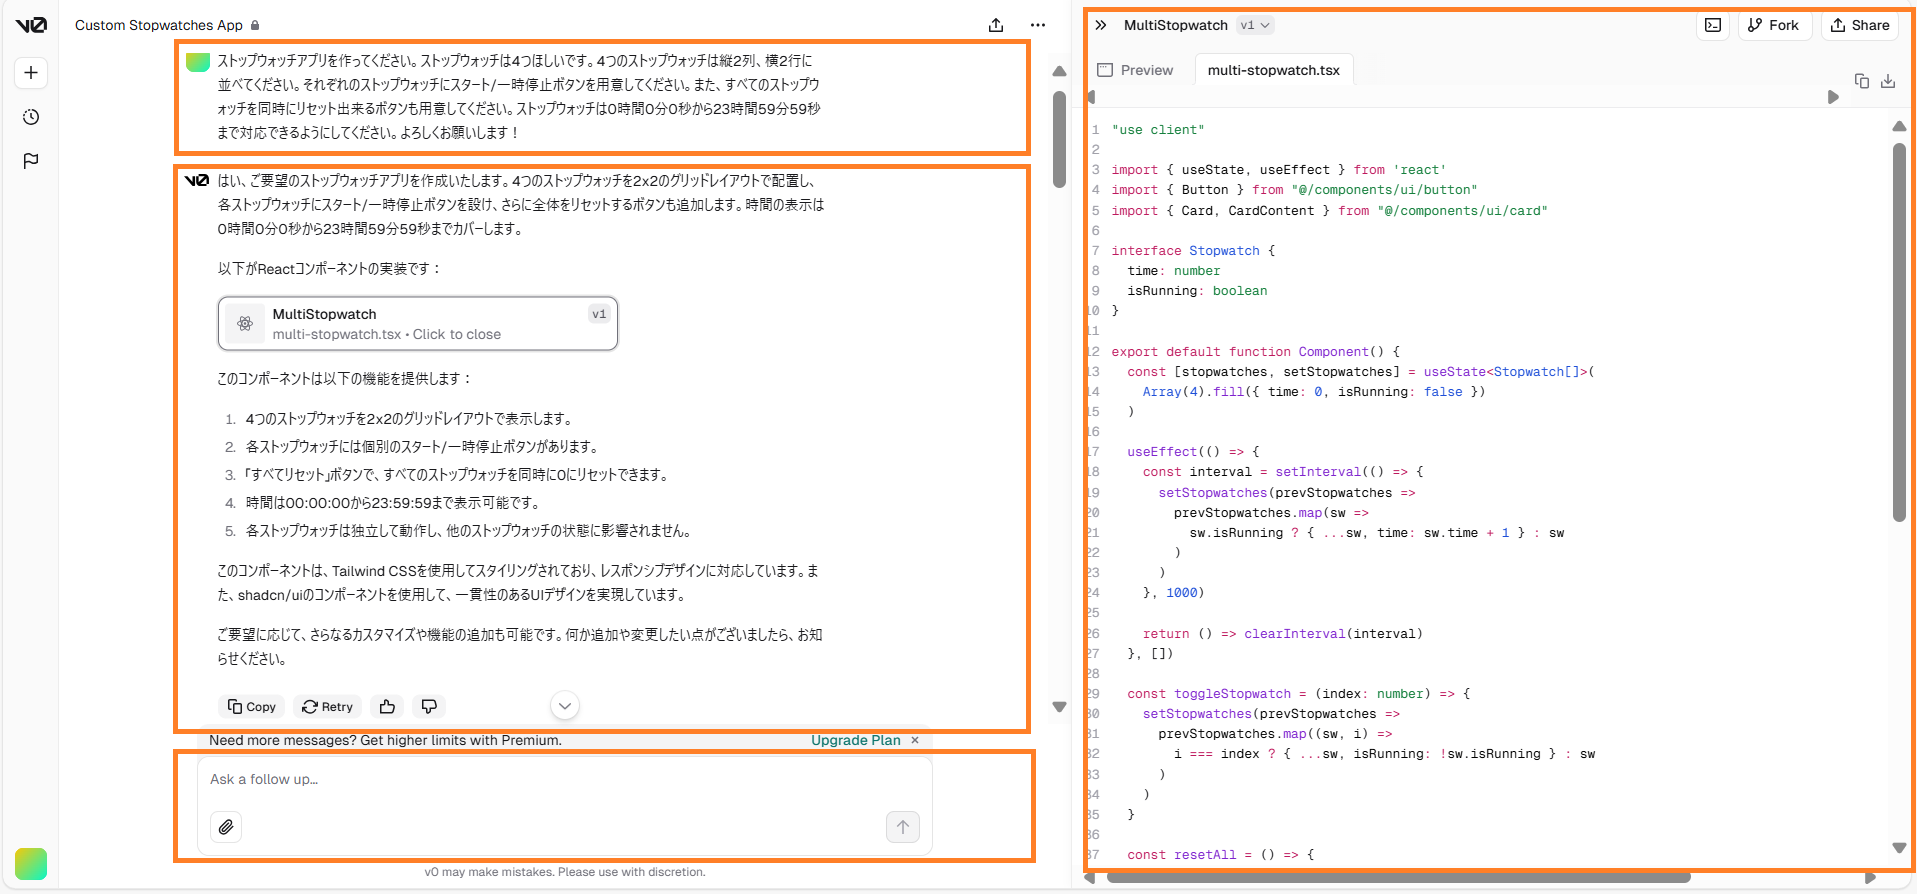This screenshot has width=1919, height=894.
Task: Click the React icon on MultiStopwatch card
Action: [245, 324]
